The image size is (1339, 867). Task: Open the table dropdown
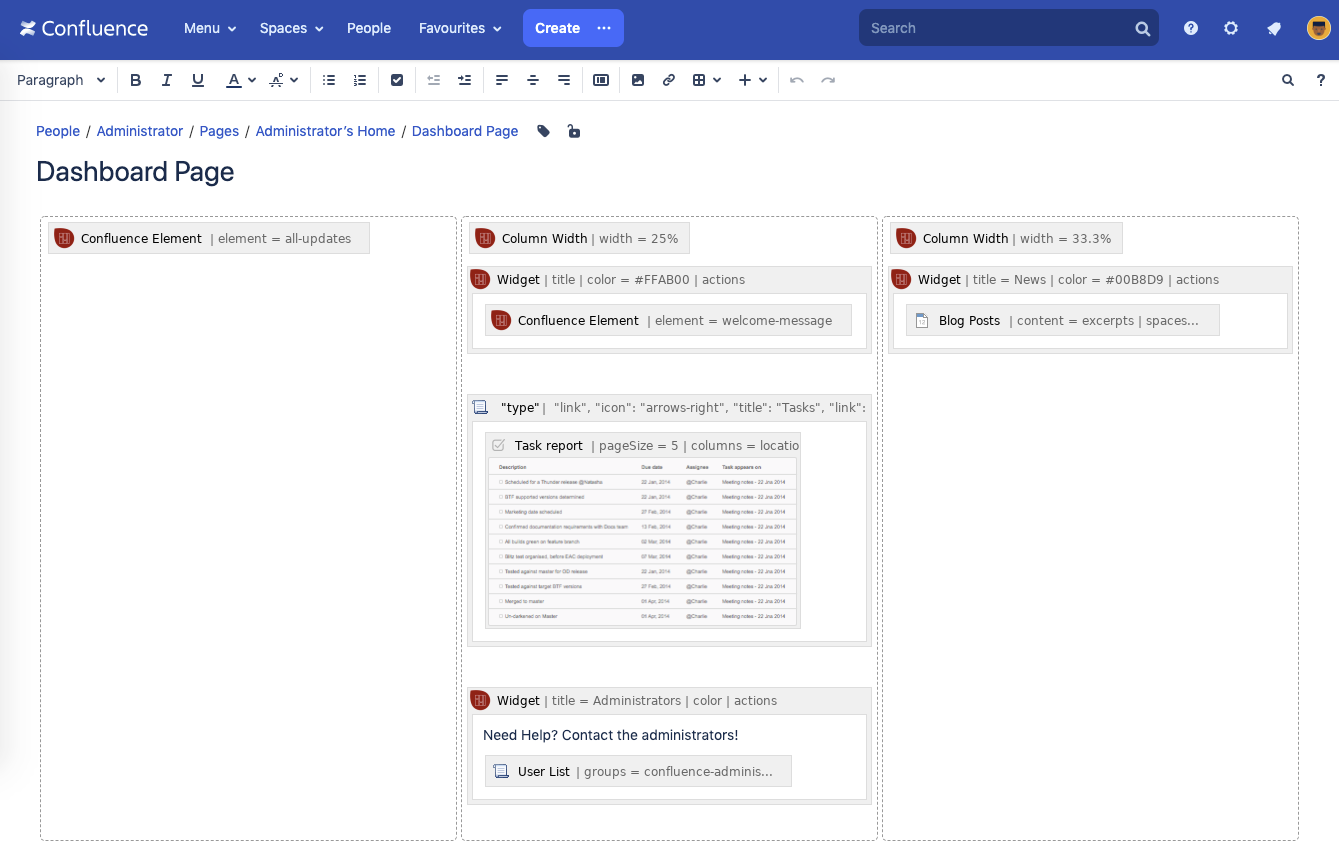(707, 80)
